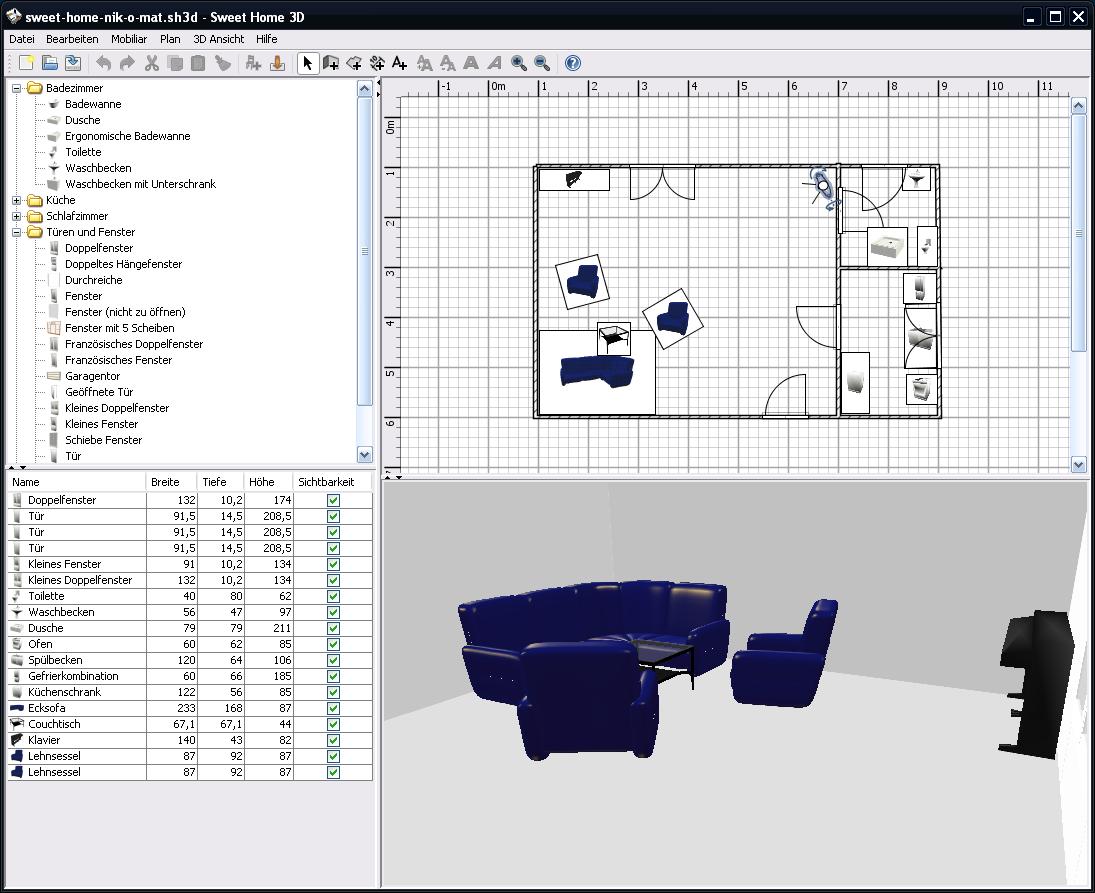The width and height of the screenshot is (1095, 893).
Task: Select Garagentor in the catalog tree
Action: coord(92,376)
